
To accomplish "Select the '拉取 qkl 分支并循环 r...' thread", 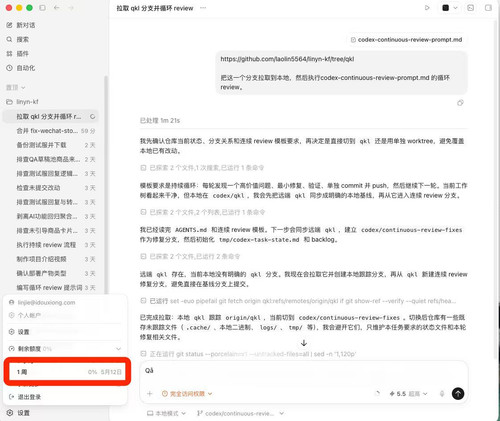I will (x=50, y=116).
